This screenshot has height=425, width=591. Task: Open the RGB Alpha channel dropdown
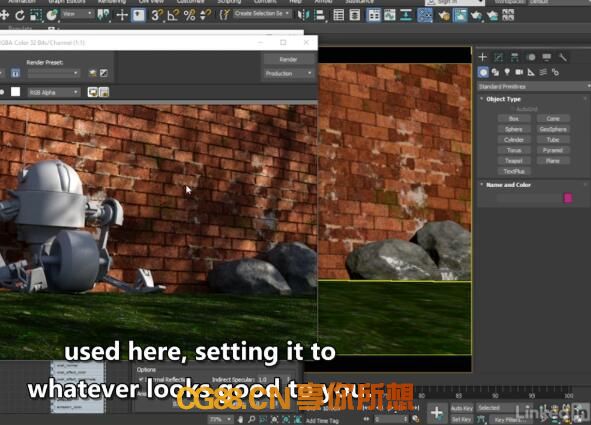pos(54,92)
